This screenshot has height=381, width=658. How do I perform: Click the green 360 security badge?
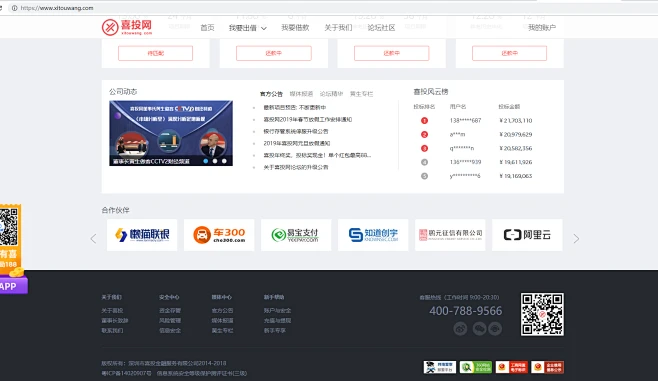coord(475,367)
